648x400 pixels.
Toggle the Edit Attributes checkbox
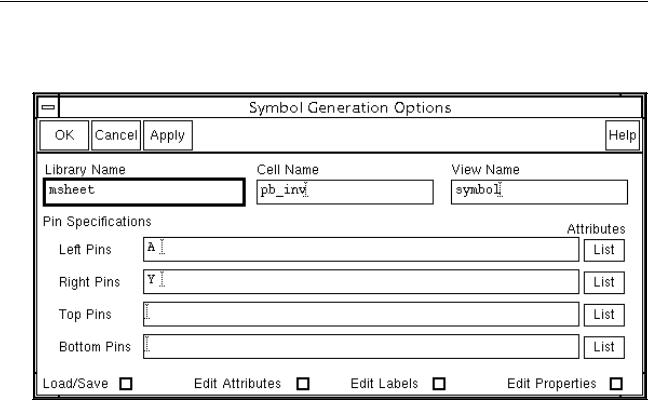(303, 384)
